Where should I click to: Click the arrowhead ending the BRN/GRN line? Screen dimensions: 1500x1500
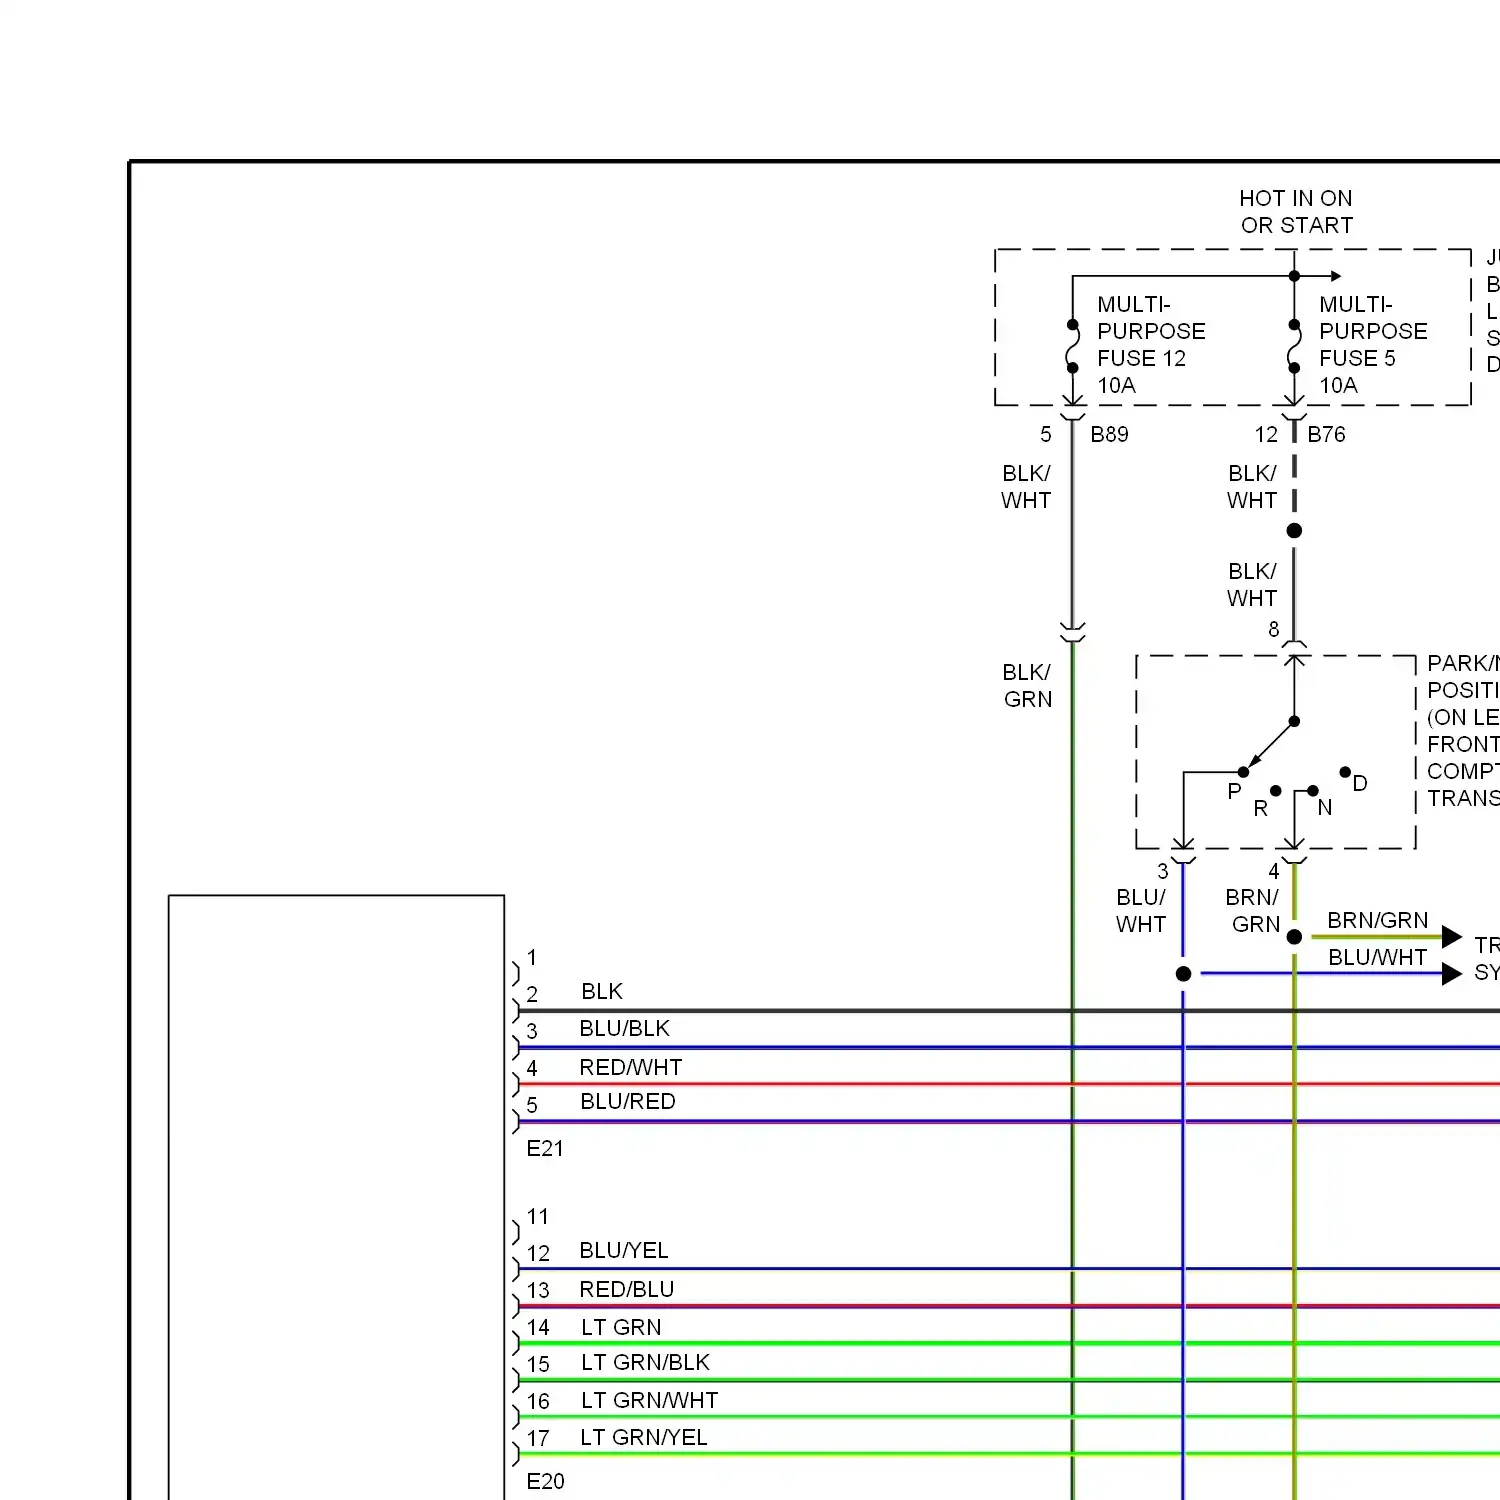click(1452, 937)
